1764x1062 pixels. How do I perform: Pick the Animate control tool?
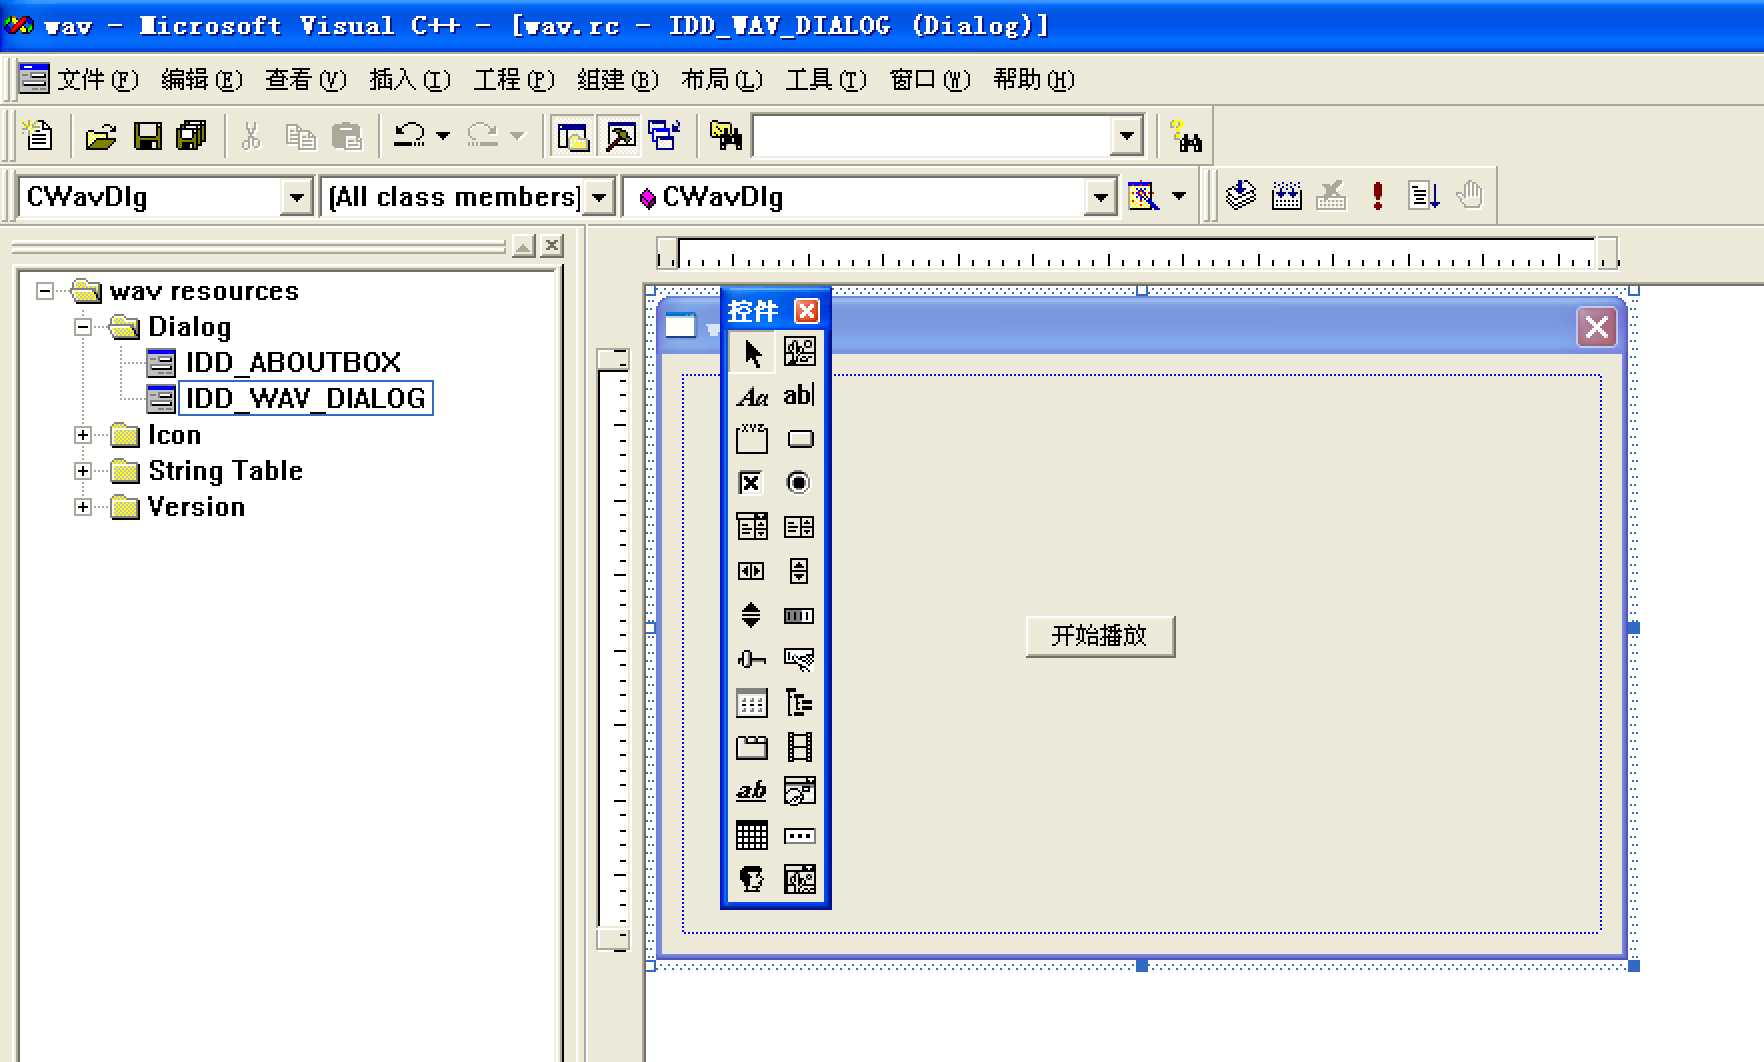[799, 747]
